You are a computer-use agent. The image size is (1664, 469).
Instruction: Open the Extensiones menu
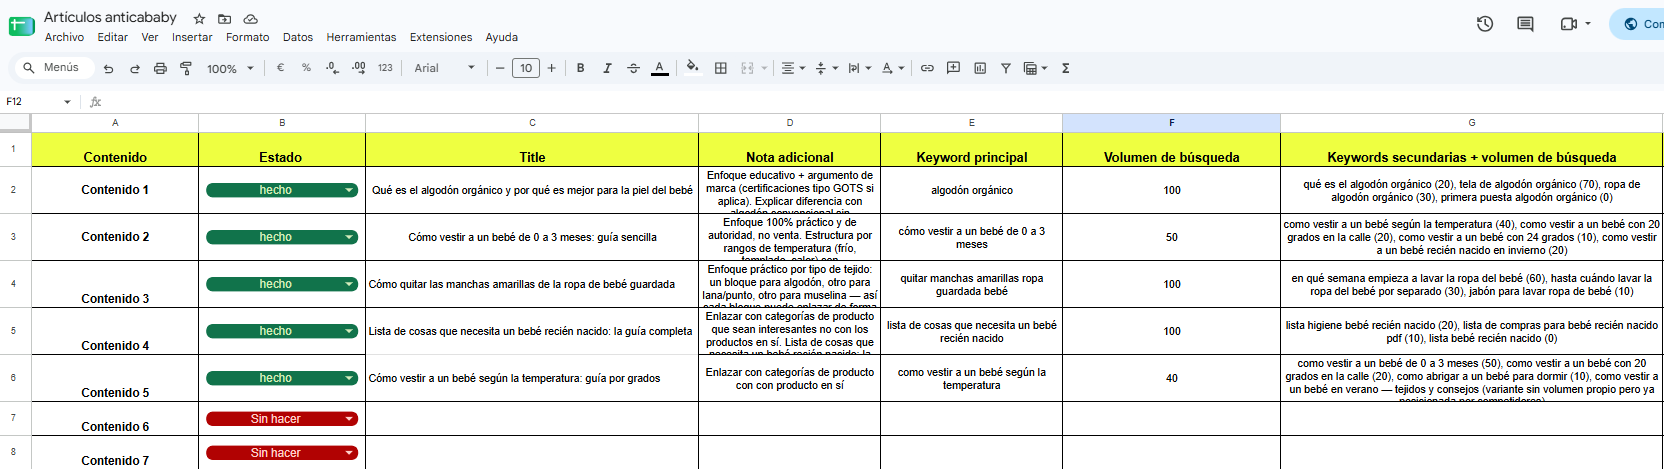click(x=441, y=37)
